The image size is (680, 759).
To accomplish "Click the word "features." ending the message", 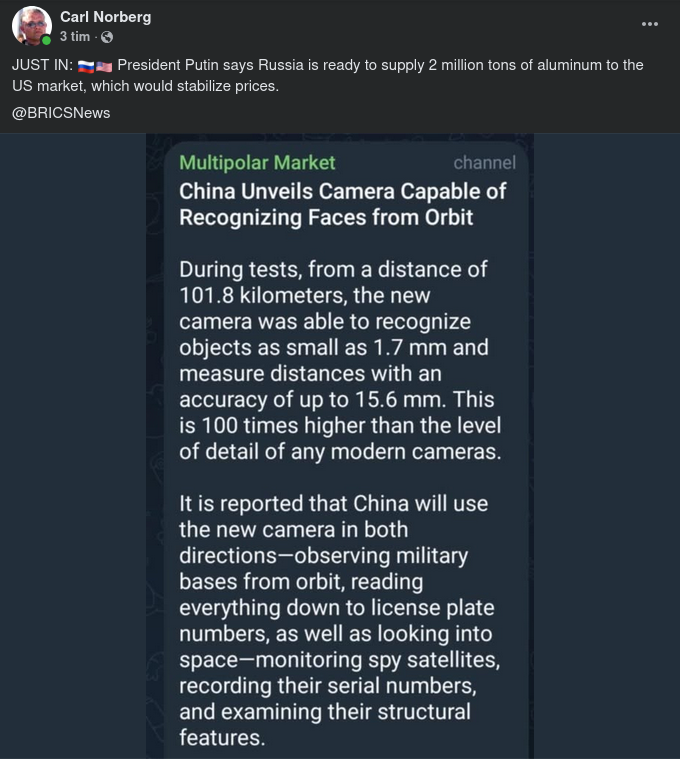I will coord(222,738).
